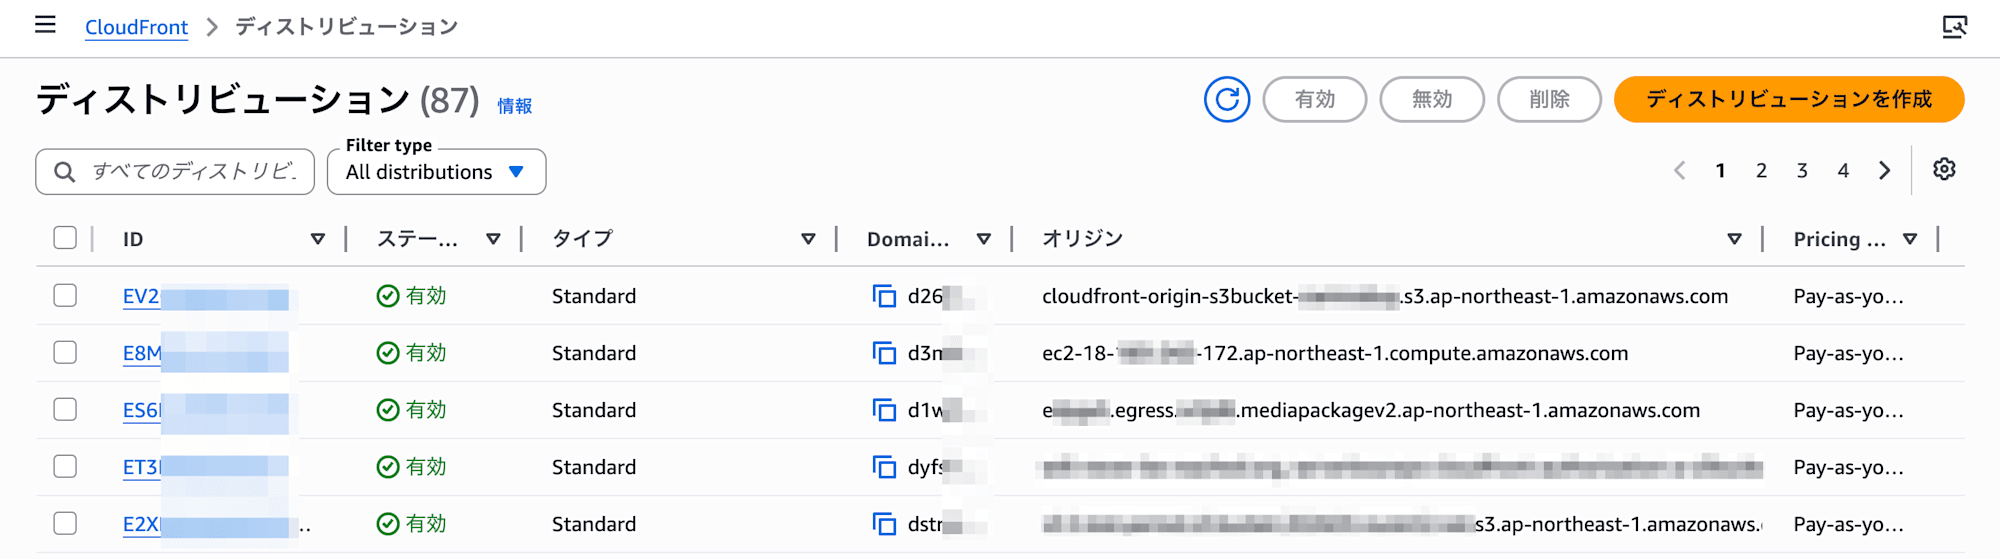Click the search magnifier icon
This screenshot has width=2000, height=559.
click(64, 172)
